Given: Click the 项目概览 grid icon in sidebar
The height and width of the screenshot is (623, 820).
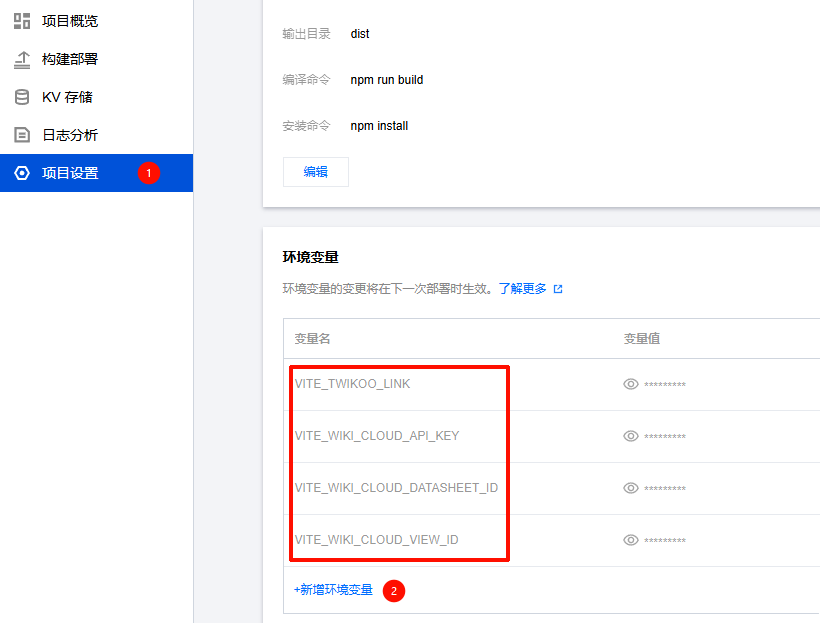Looking at the screenshot, I should 22,21.
